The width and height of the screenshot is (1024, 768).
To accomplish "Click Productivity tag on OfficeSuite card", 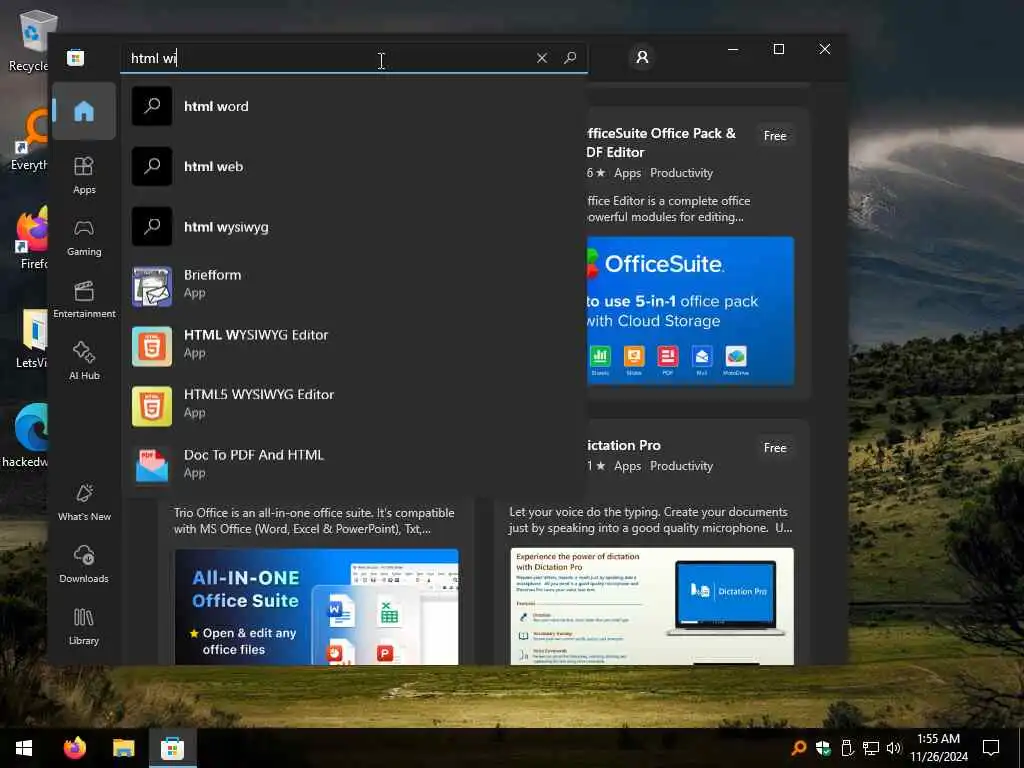I will pyautogui.click(x=681, y=173).
